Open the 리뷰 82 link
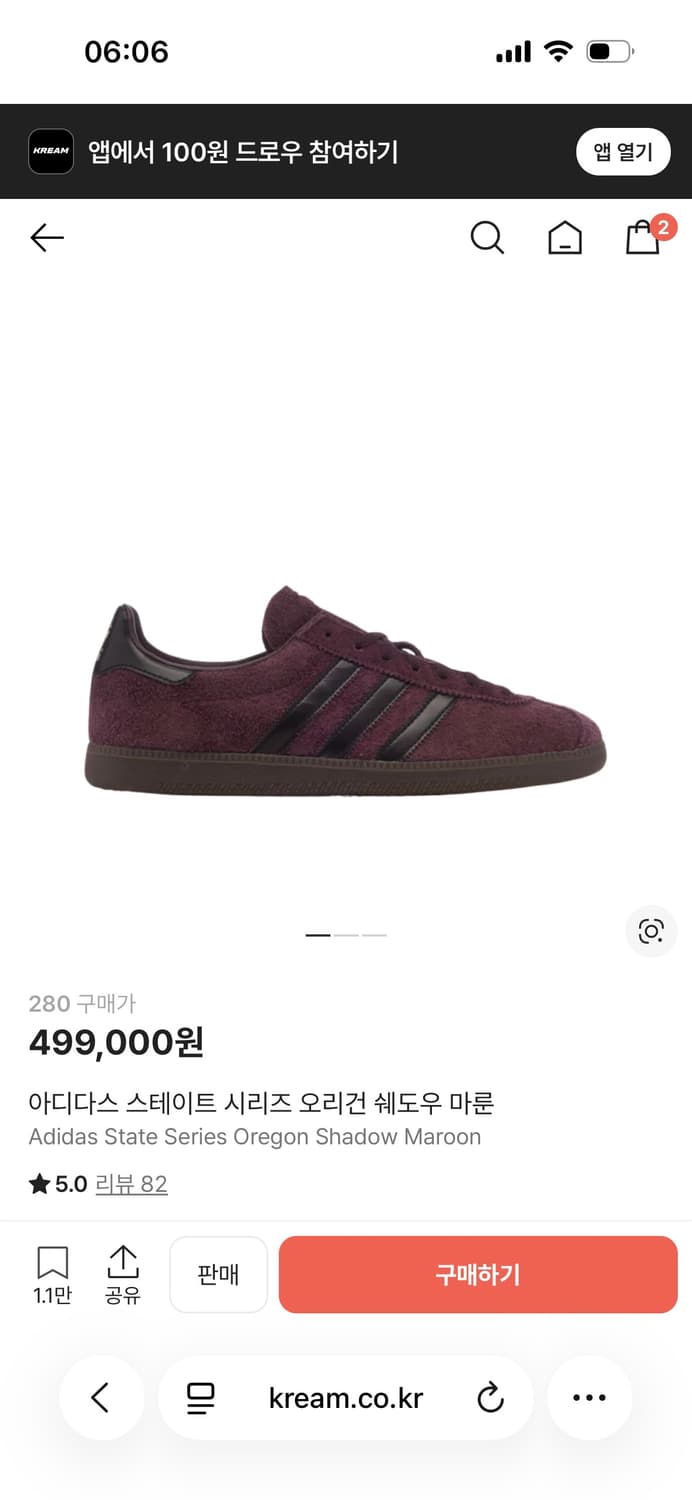This screenshot has width=692, height=1500. pos(131,1185)
